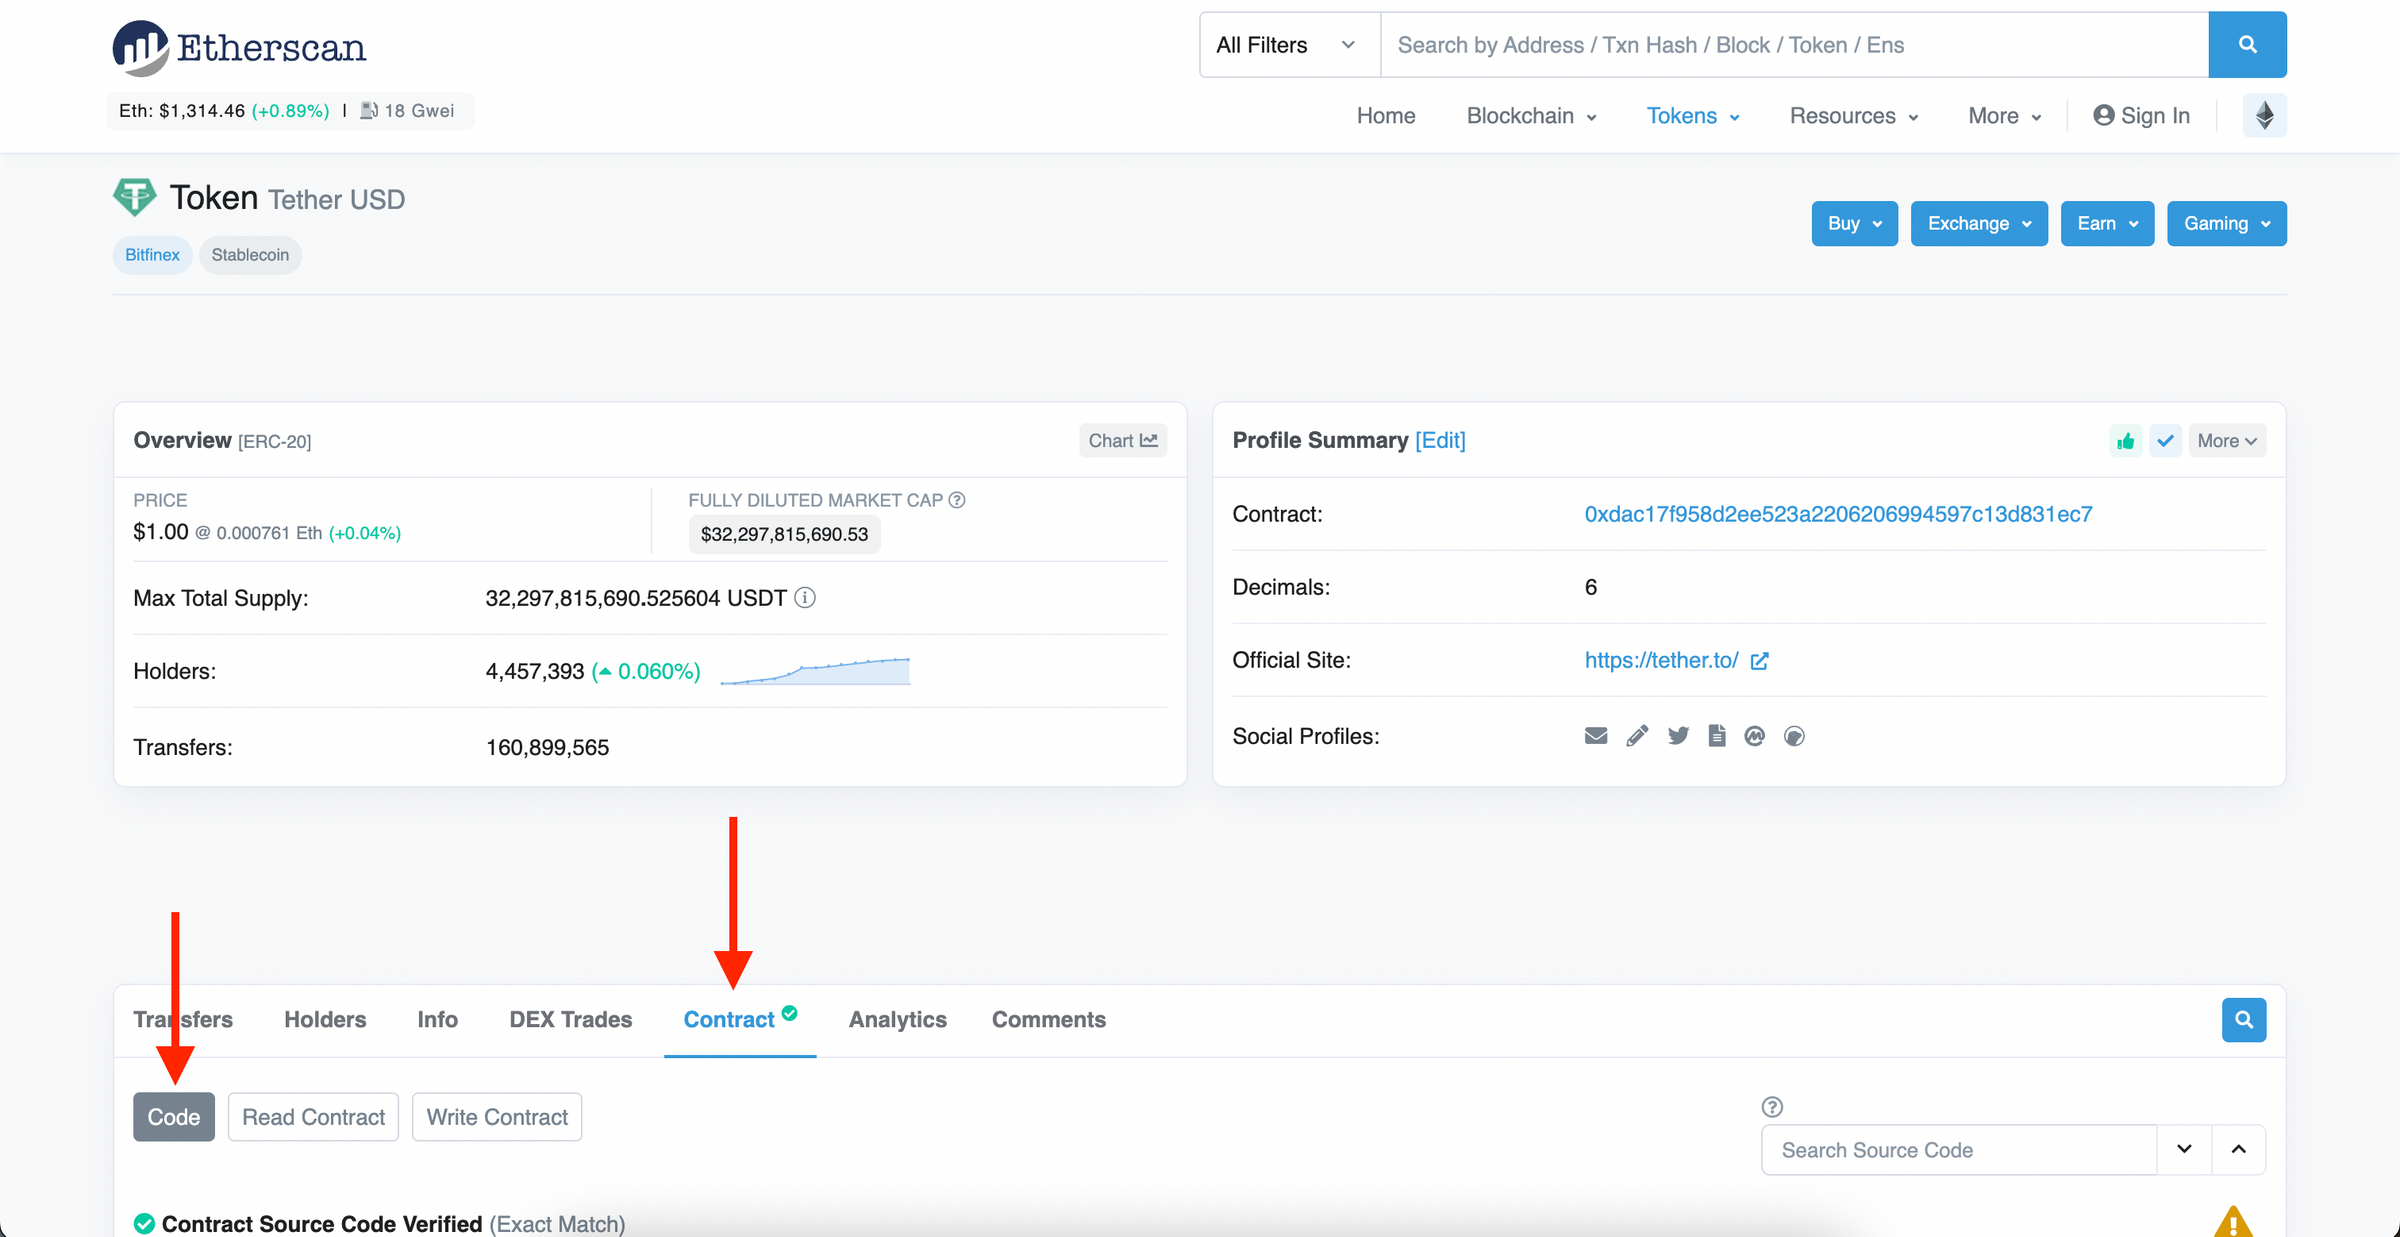Expand the More dropdown in navigation
Viewport: 2400px width, 1237px height.
tap(1999, 115)
